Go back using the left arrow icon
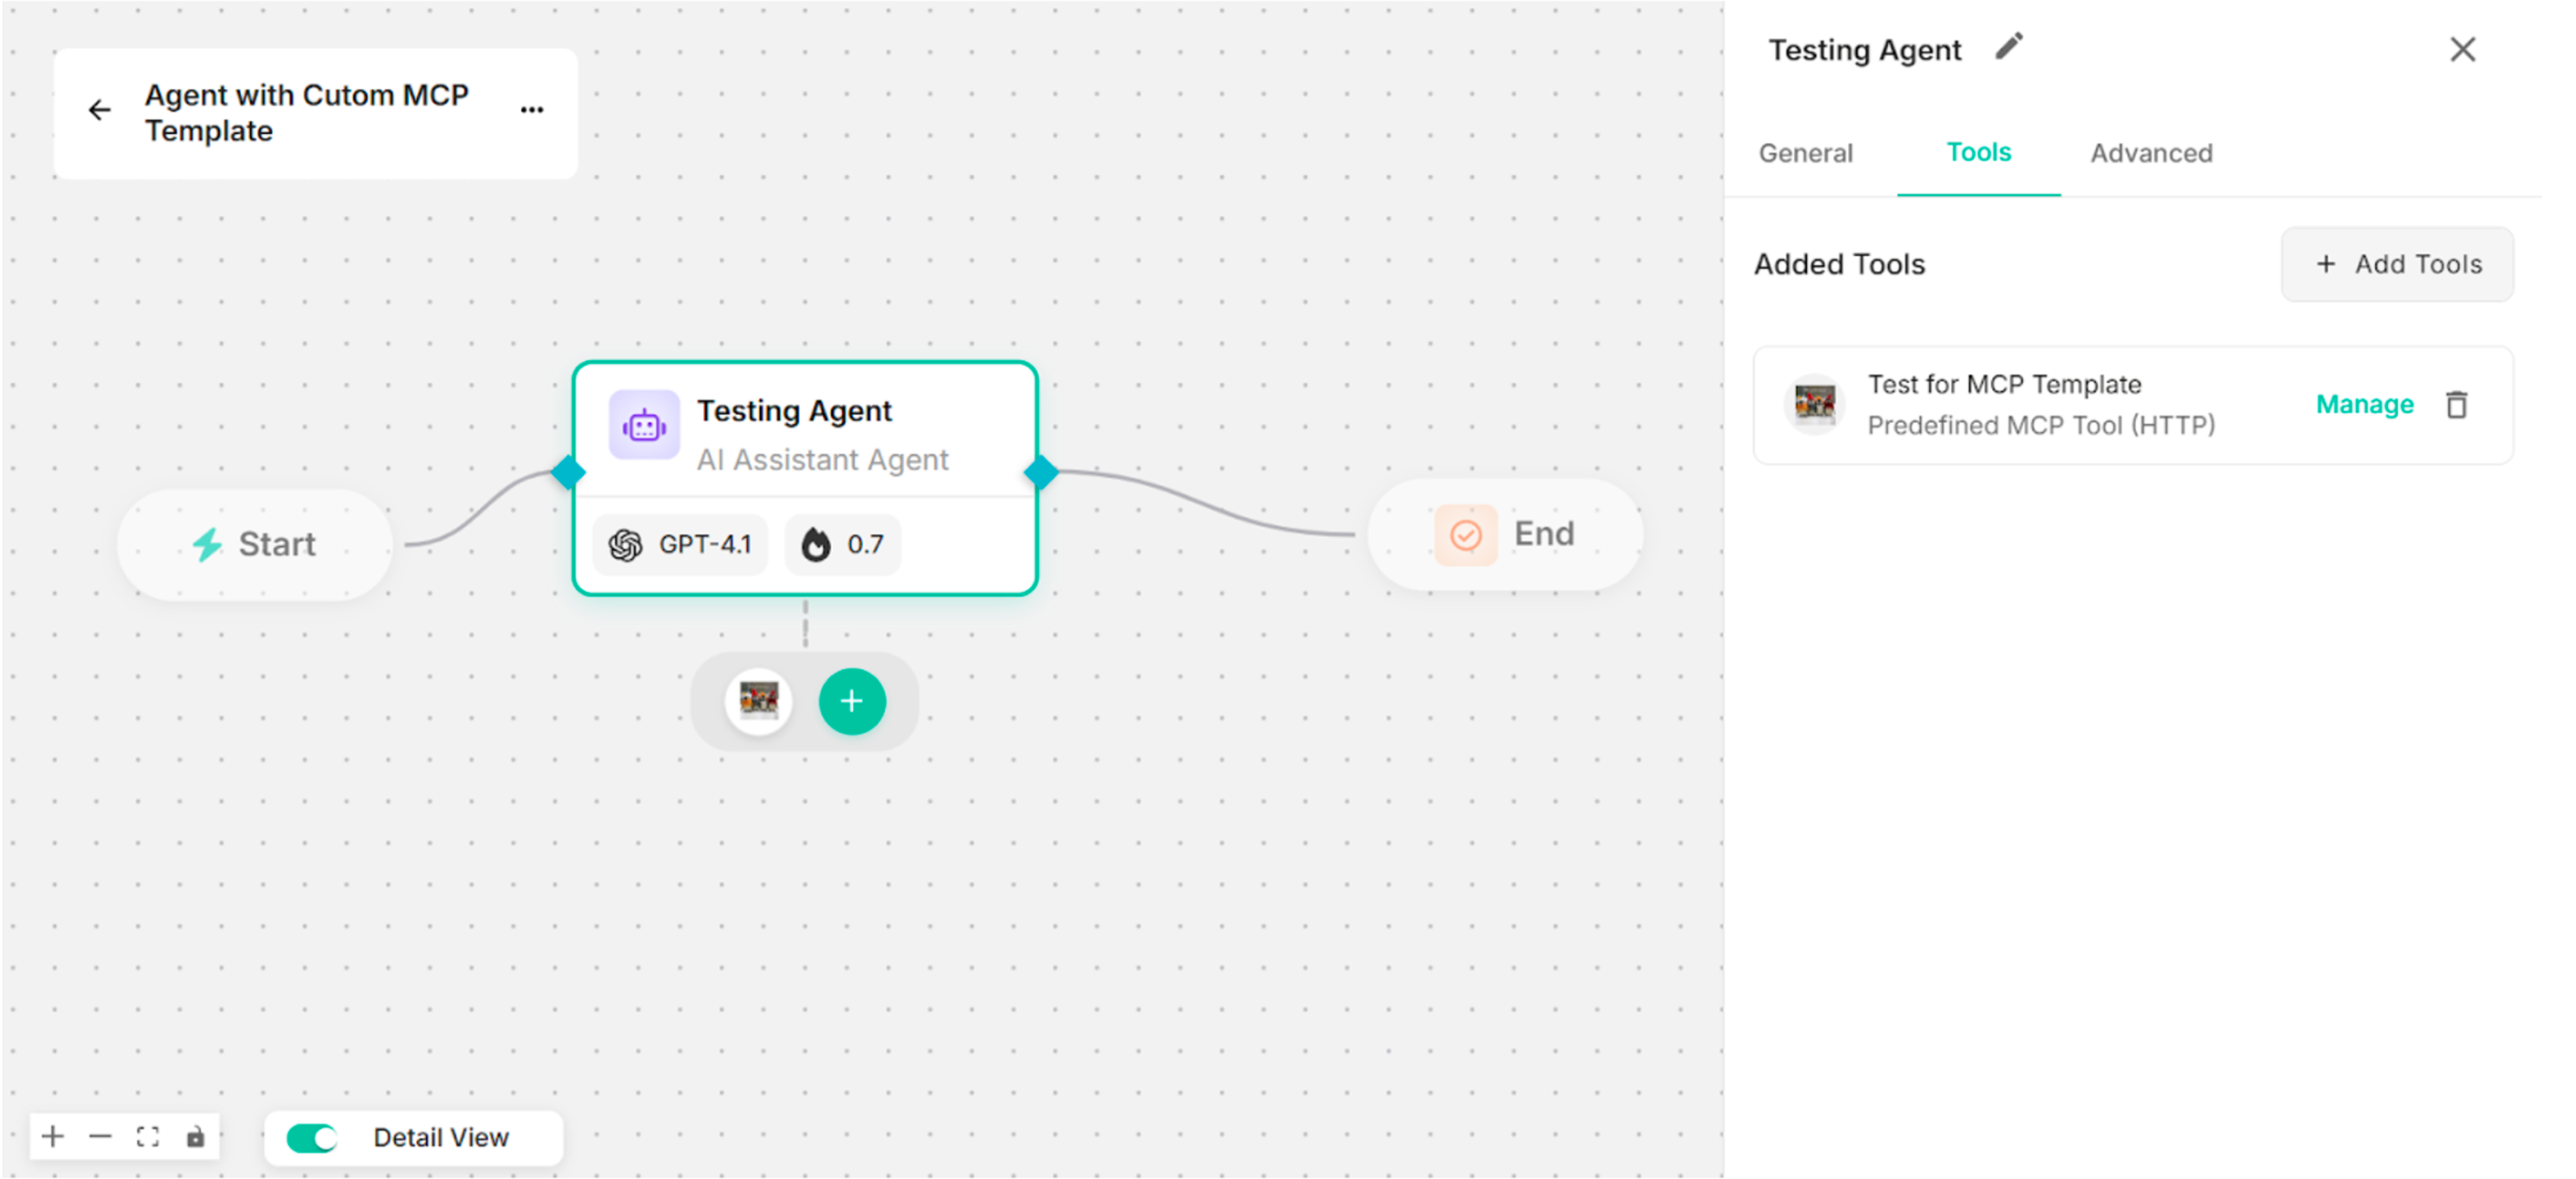Image resolution: width=2576 pixels, height=1179 pixels. pyautogui.click(x=99, y=110)
